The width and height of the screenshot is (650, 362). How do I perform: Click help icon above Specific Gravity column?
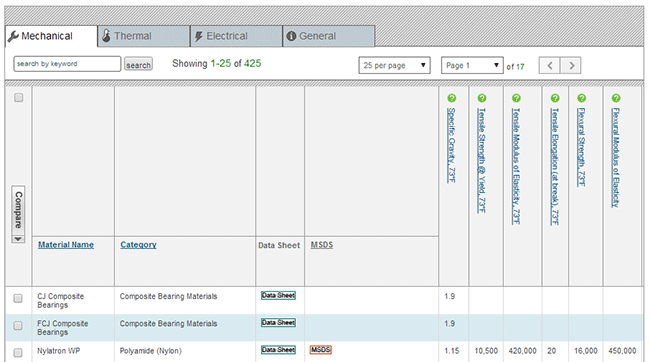coord(451,98)
